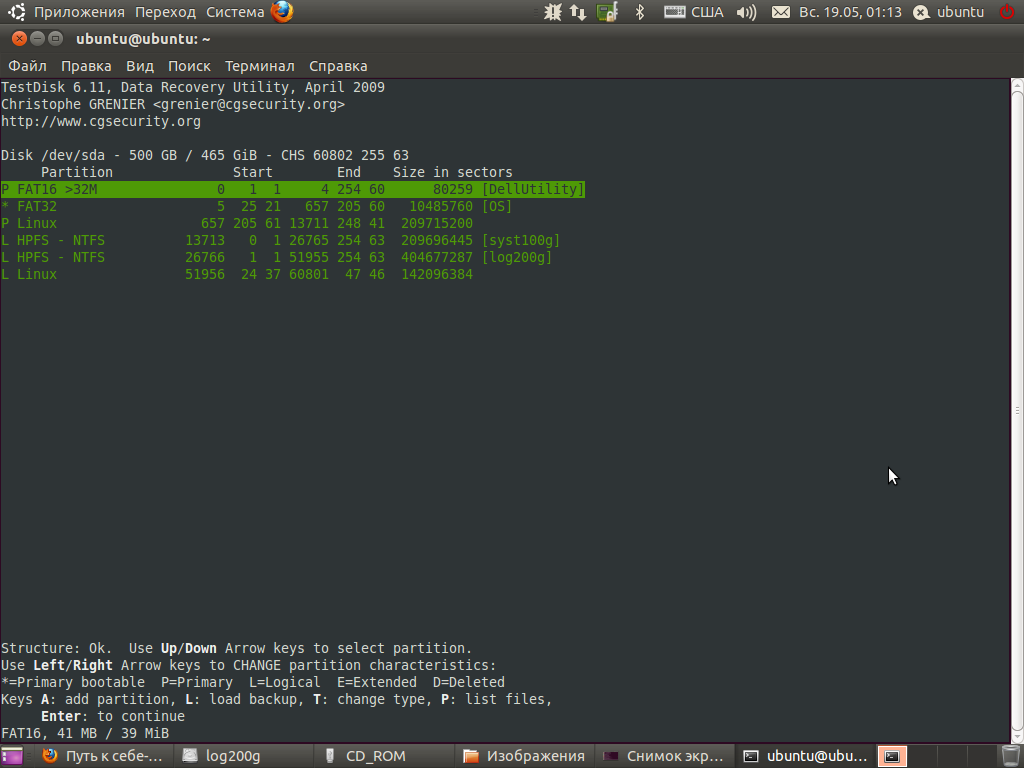Open the Файл menu
Screen dimensions: 1024x768
[x=27, y=66]
